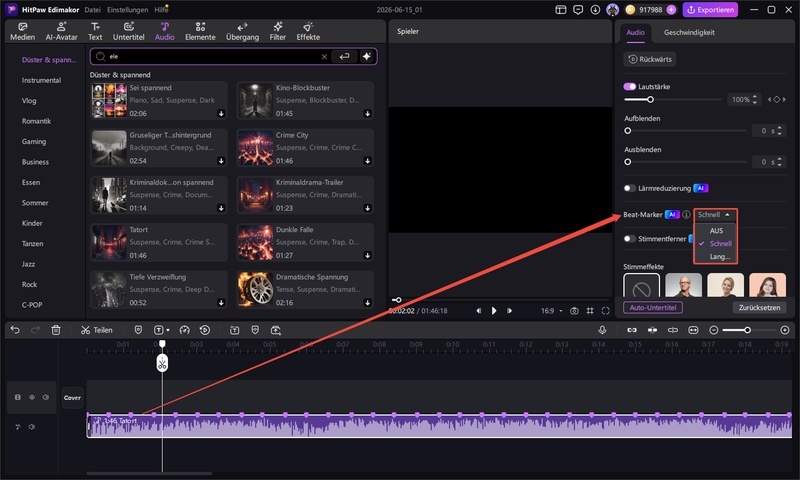Viewport: 800px width, 480px height.
Task: Open the 16:9 aspect ratio dropdown
Action: pyautogui.click(x=552, y=311)
